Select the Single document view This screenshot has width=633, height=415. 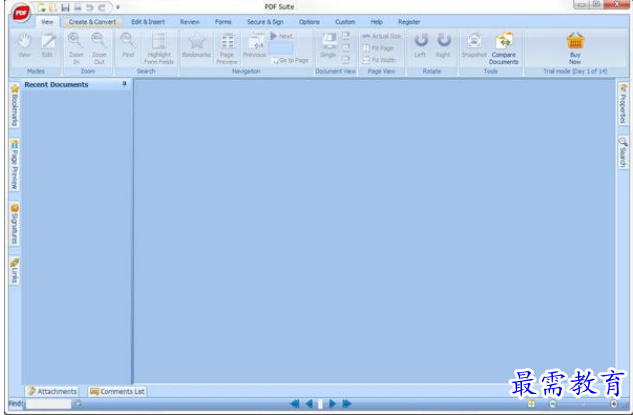click(329, 45)
